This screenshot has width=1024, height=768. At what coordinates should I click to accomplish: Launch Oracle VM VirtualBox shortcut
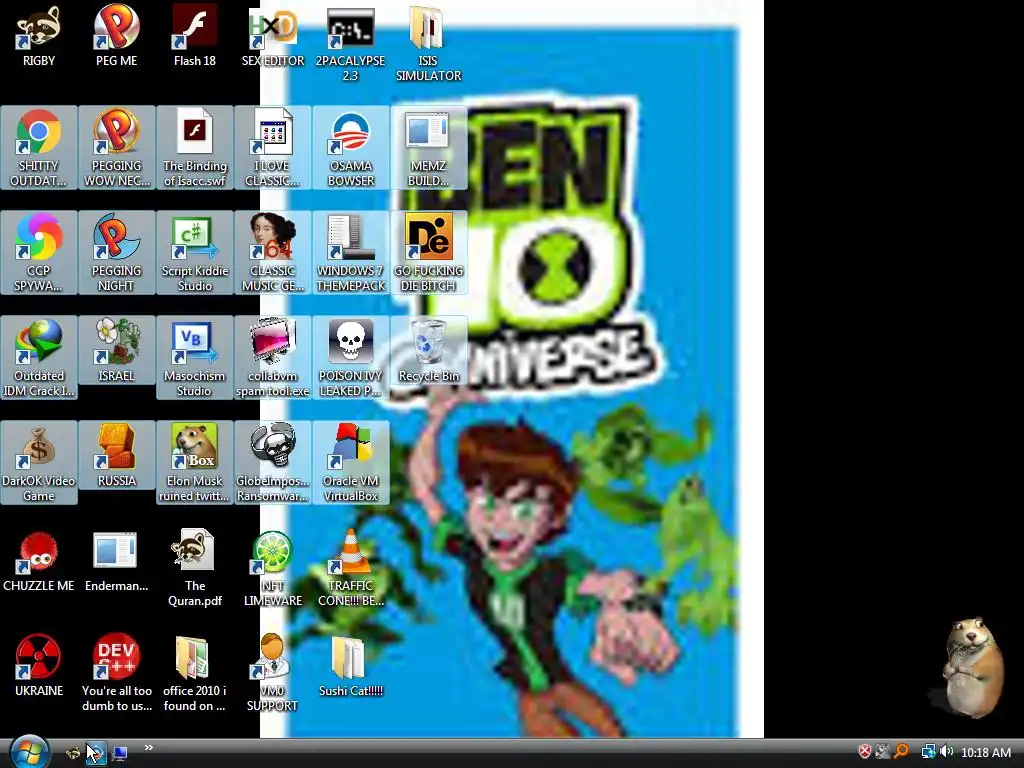351,463
